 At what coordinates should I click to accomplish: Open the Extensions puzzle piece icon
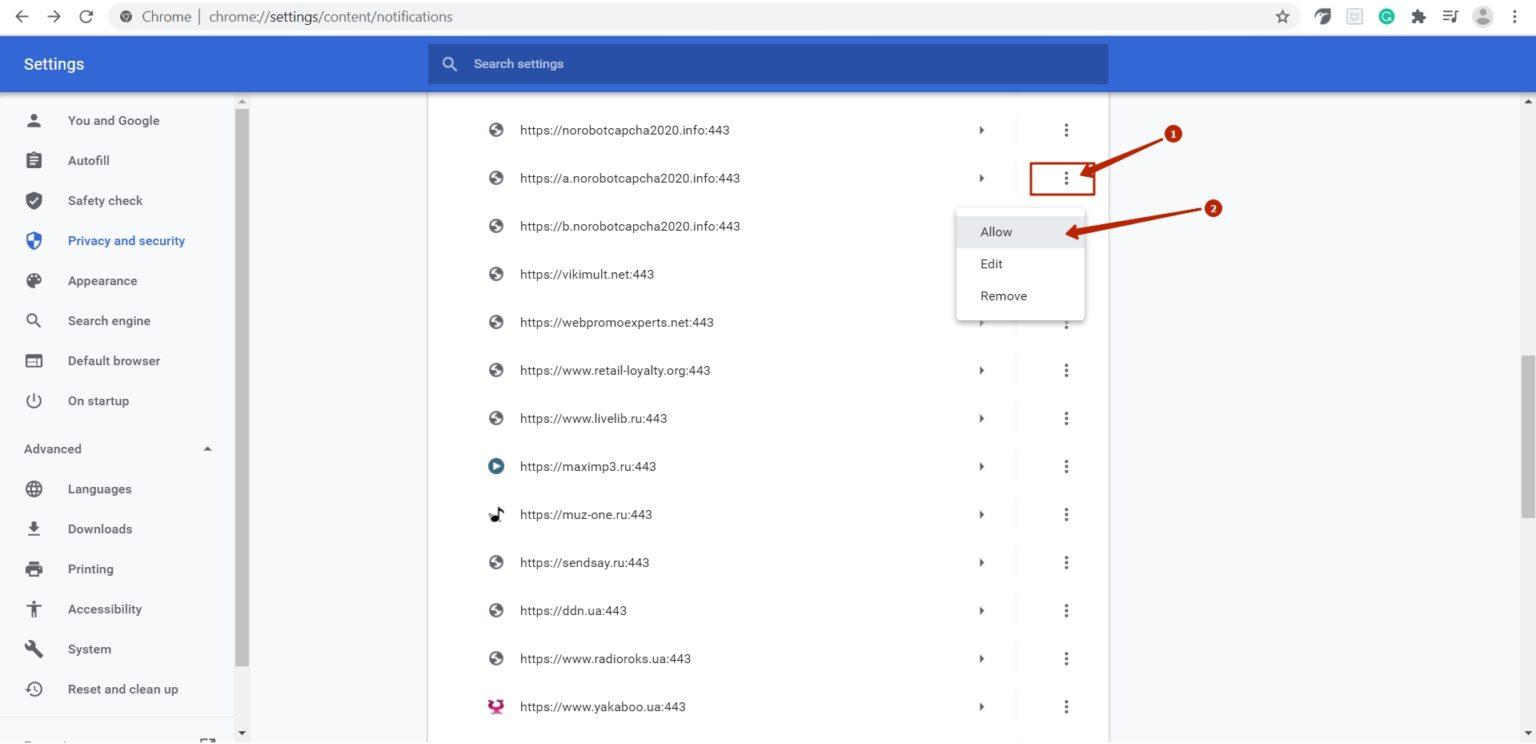(1418, 17)
